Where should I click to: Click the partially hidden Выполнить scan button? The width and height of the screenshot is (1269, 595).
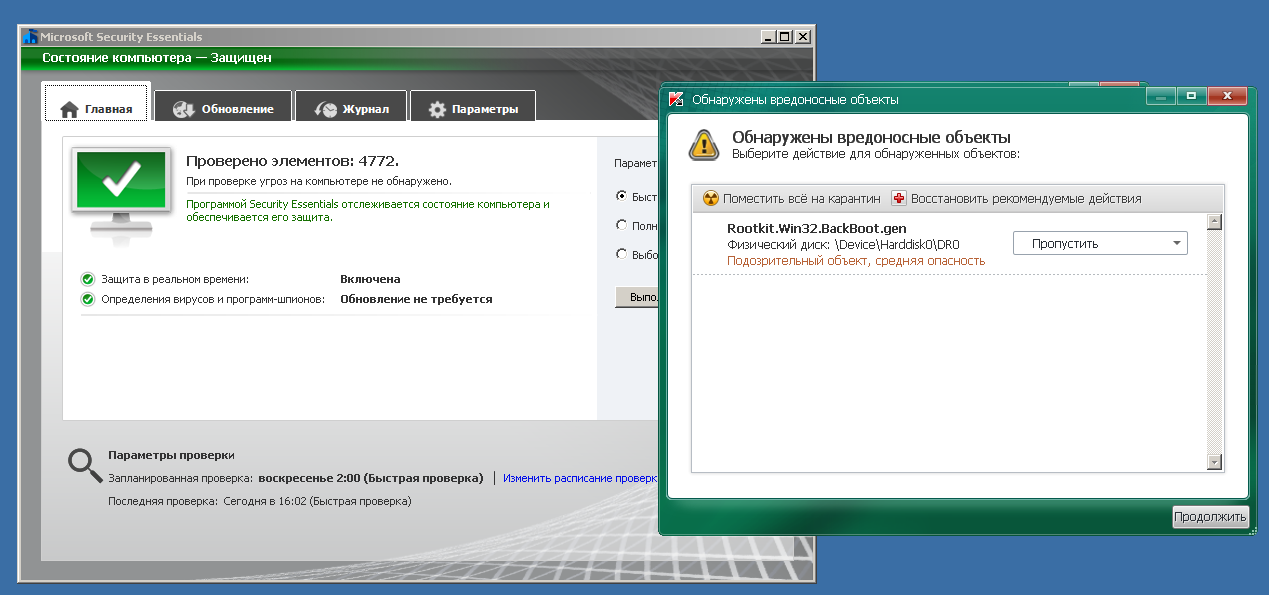point(636,297)
